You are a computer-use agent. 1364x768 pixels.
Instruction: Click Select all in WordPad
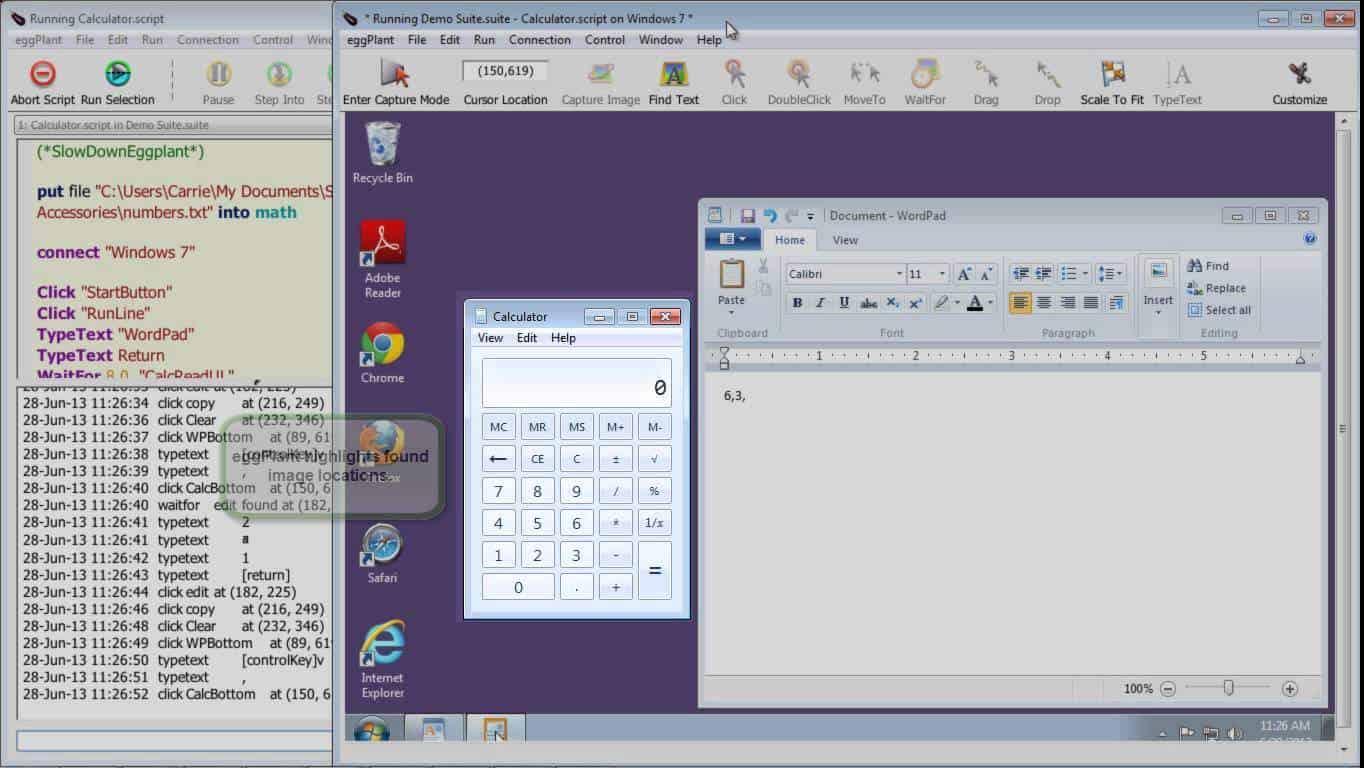pyautogui.click(x=1217, y=310)
